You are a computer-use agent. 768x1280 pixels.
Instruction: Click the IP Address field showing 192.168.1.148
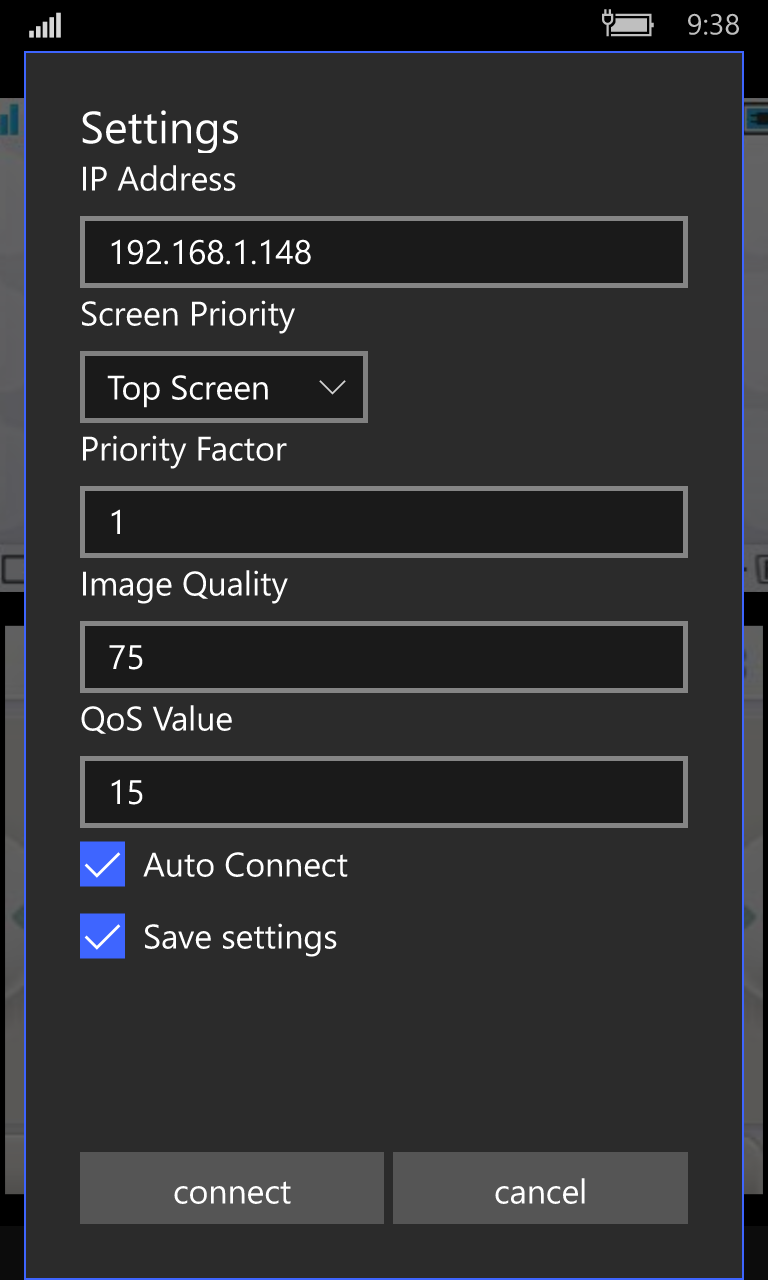pyautogui.click(x=383, y=252)
